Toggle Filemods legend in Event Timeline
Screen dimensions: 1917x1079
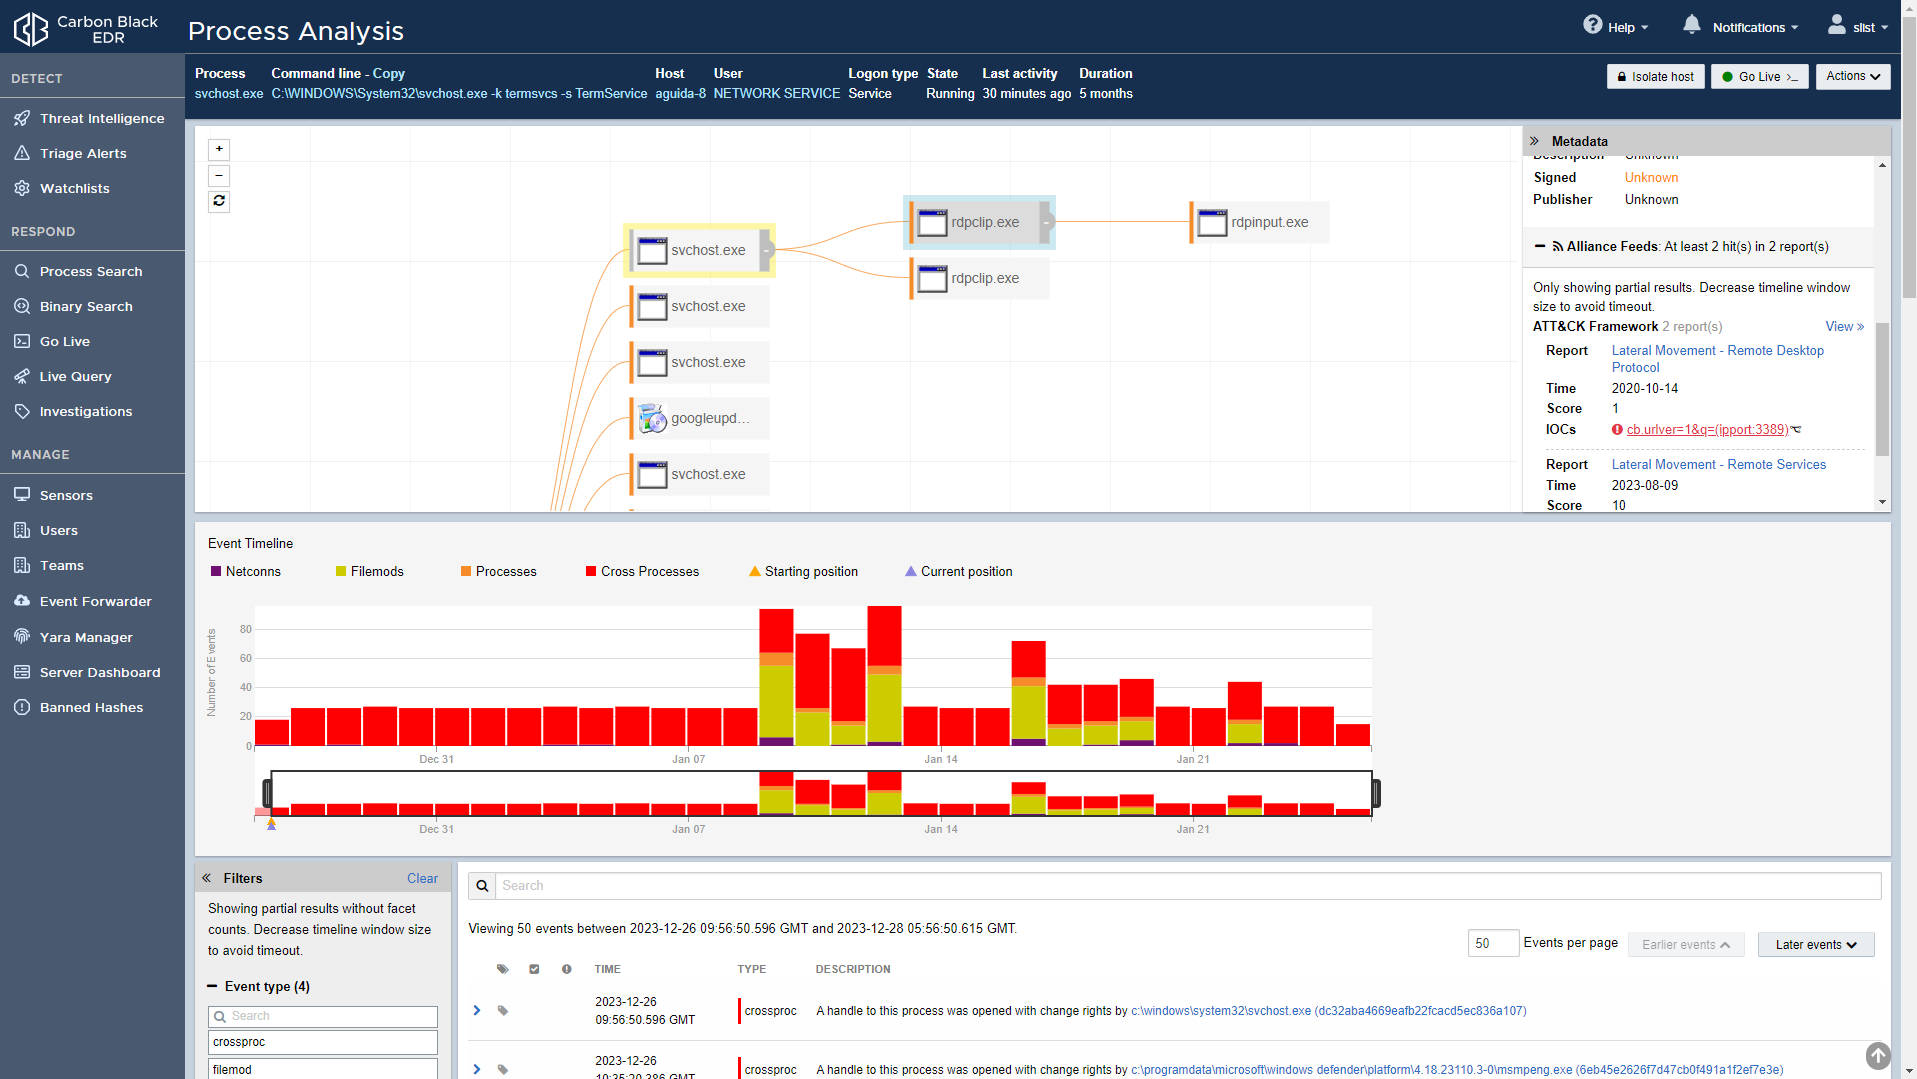pyautogui.click(x=370, y=571)
